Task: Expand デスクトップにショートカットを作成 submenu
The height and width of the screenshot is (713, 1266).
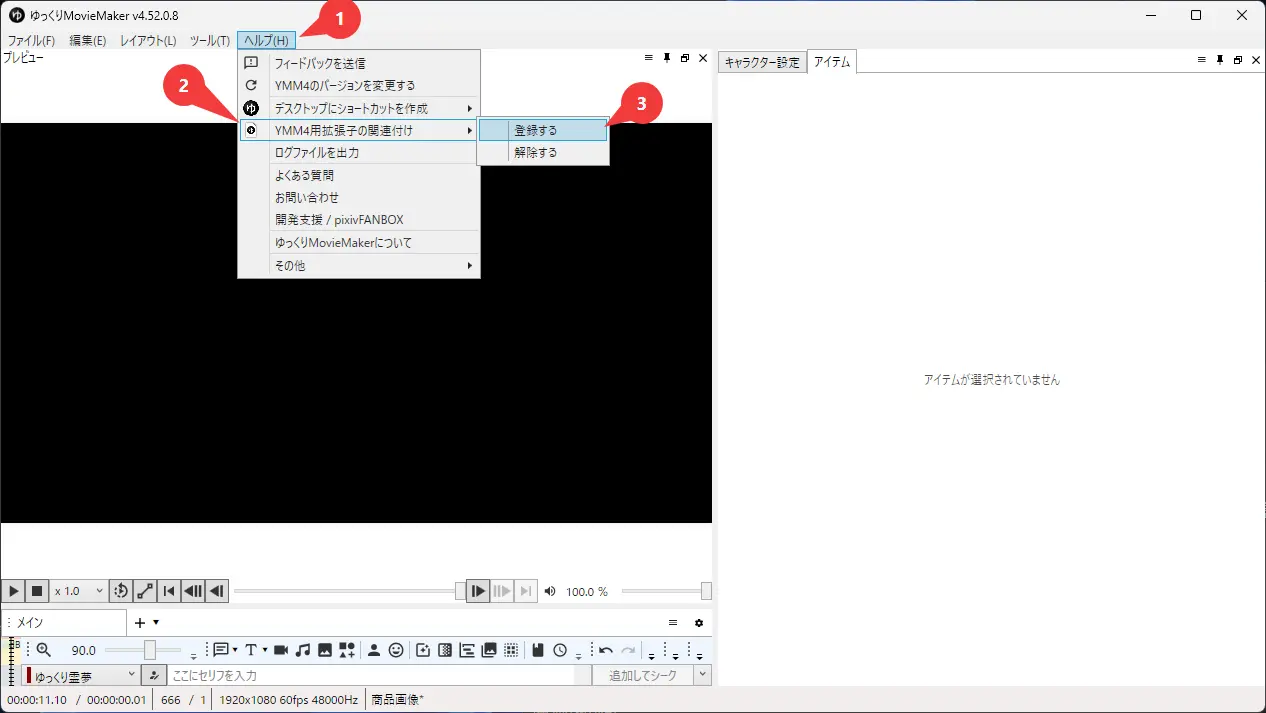Action: tap(359, 108)
